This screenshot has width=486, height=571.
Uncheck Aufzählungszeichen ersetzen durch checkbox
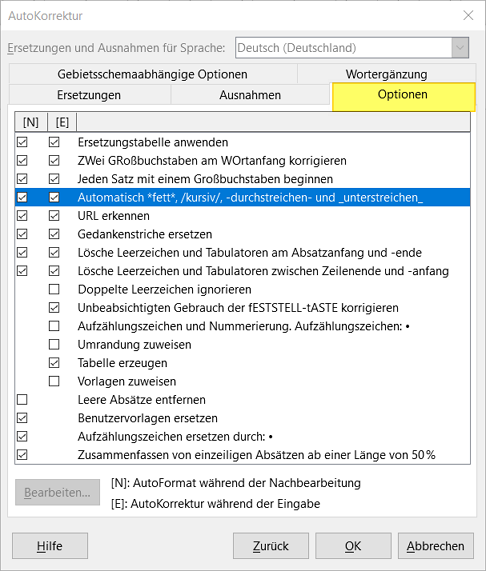click(x=22, y=436)
